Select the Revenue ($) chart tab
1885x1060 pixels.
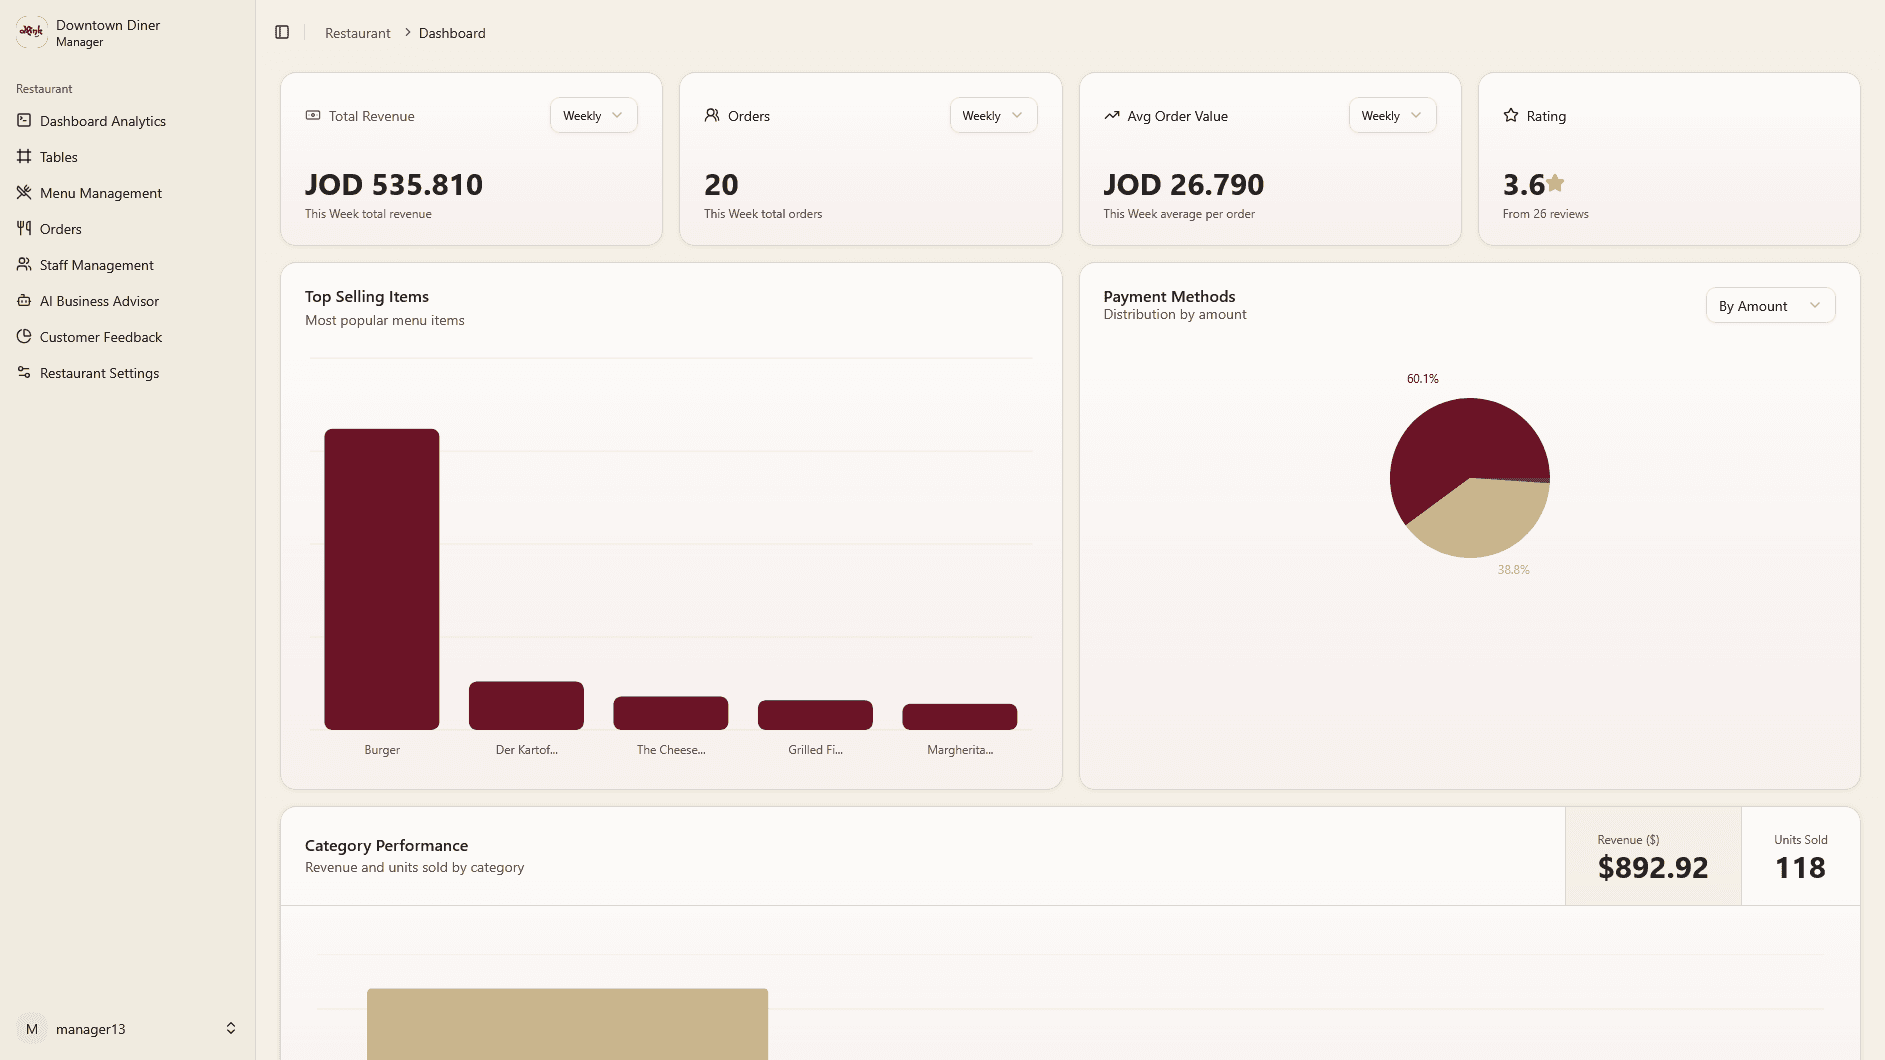coord(1652,857)
